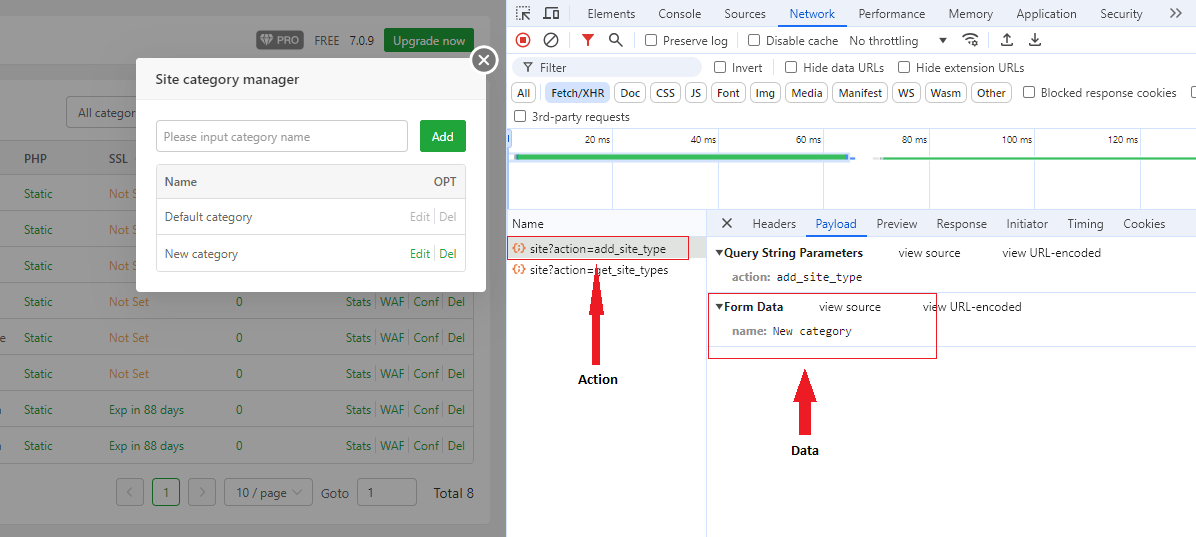Image resolution: width=1196 pixels, height=537 pixels.
Task: Delete the New category row
Action: [448, 254]
